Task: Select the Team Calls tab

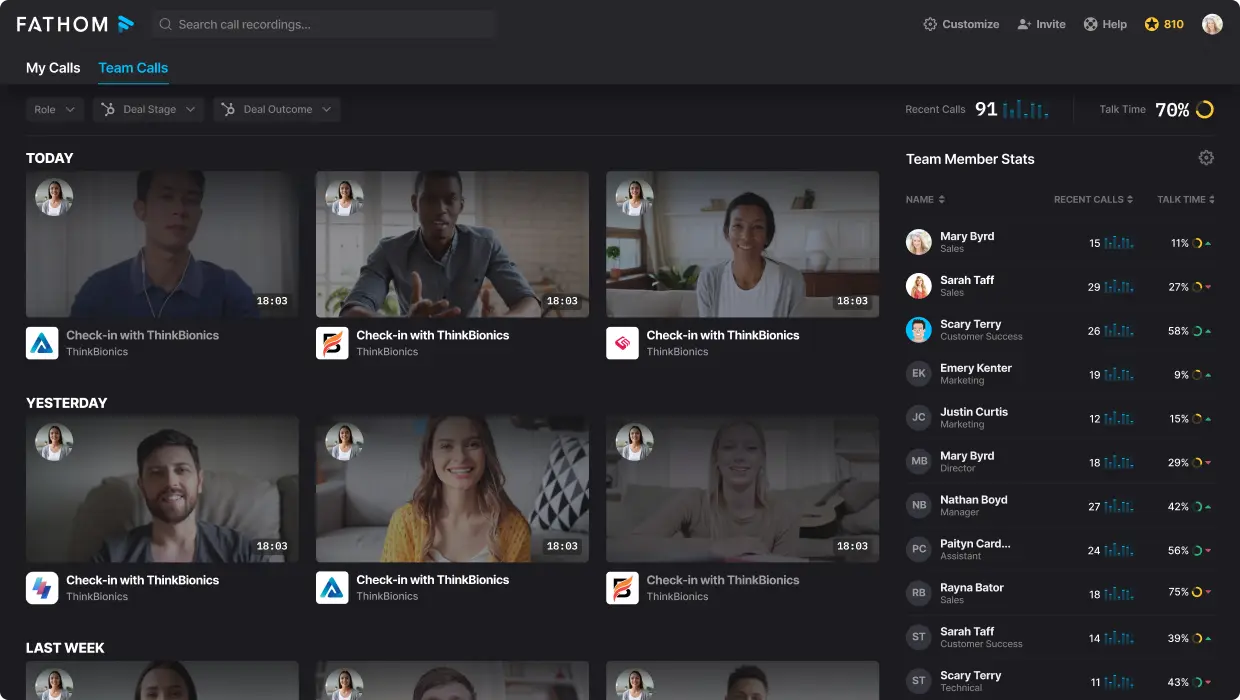Action: [x=133, y=68]
